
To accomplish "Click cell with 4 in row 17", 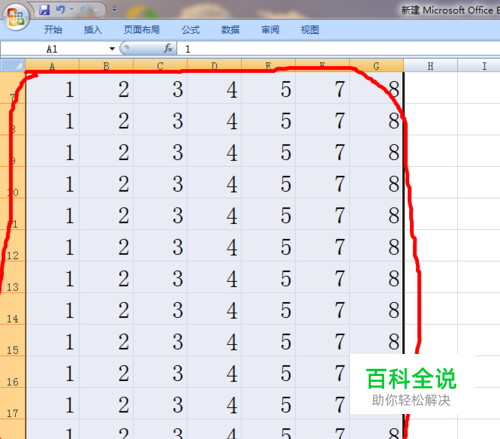I will (215, 404).
